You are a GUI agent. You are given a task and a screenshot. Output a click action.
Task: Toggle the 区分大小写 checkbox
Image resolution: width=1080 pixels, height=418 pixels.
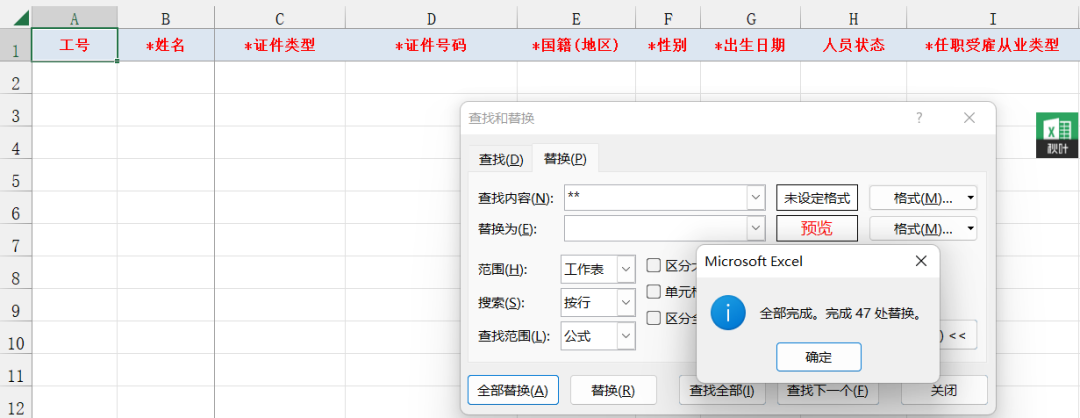point(653,266)
